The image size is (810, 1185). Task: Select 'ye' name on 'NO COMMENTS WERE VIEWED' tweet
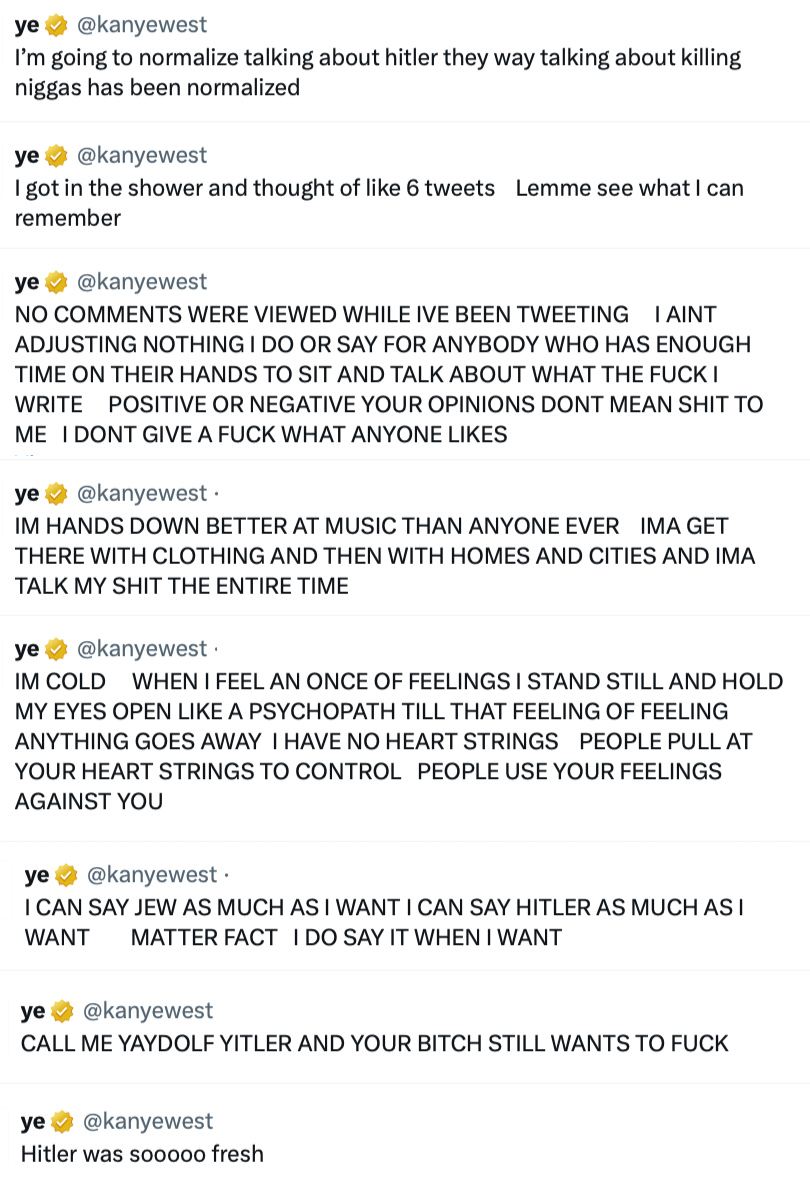27,282
